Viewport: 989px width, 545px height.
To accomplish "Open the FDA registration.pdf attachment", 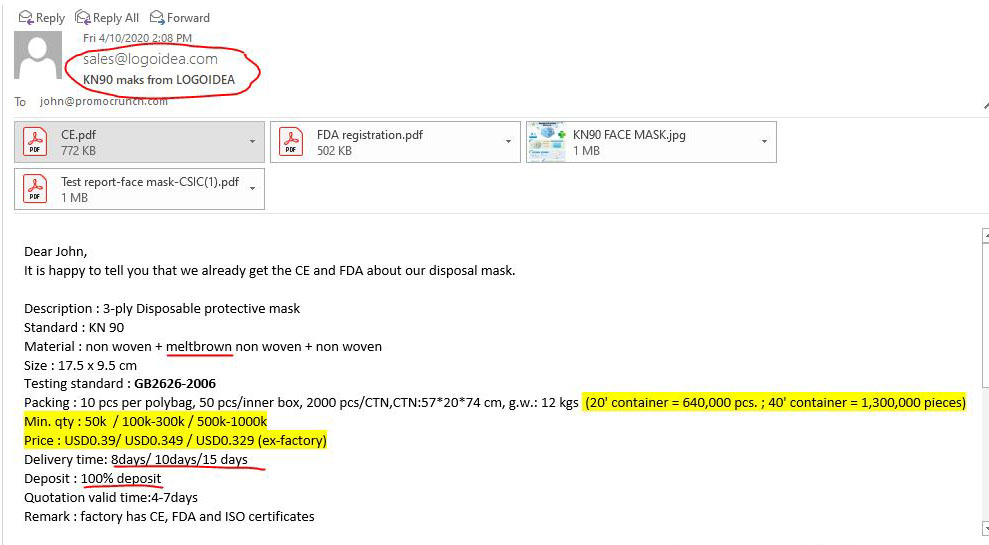I will click(395, 142).
